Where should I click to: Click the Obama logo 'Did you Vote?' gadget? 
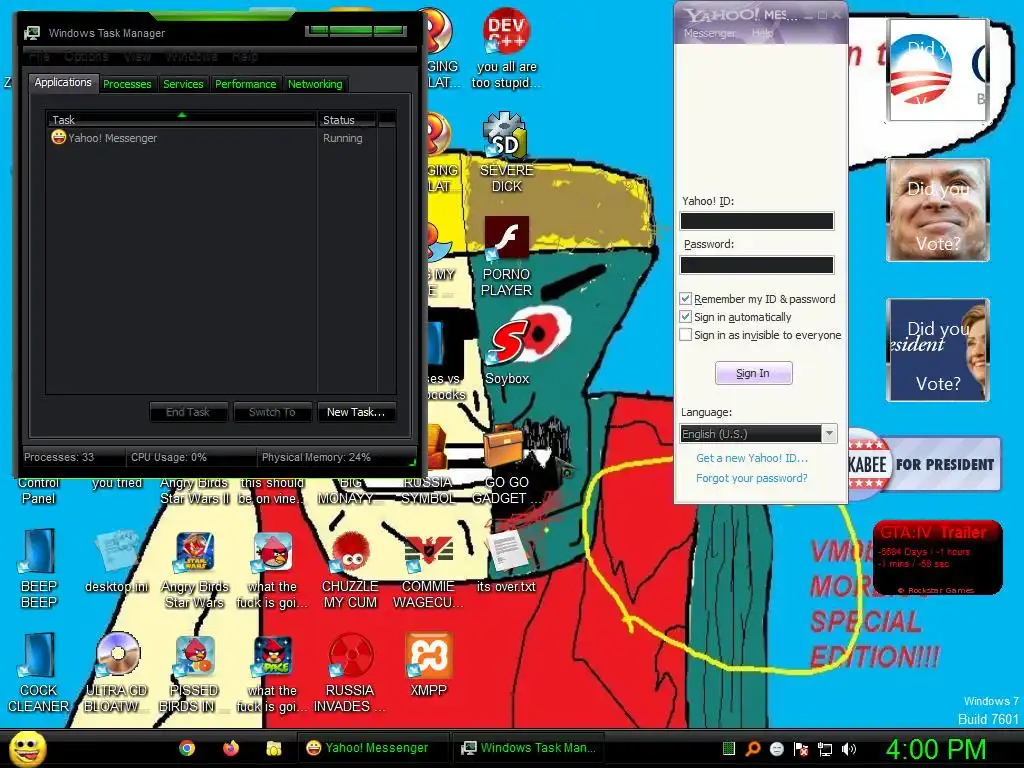click(x=937, y=70)
